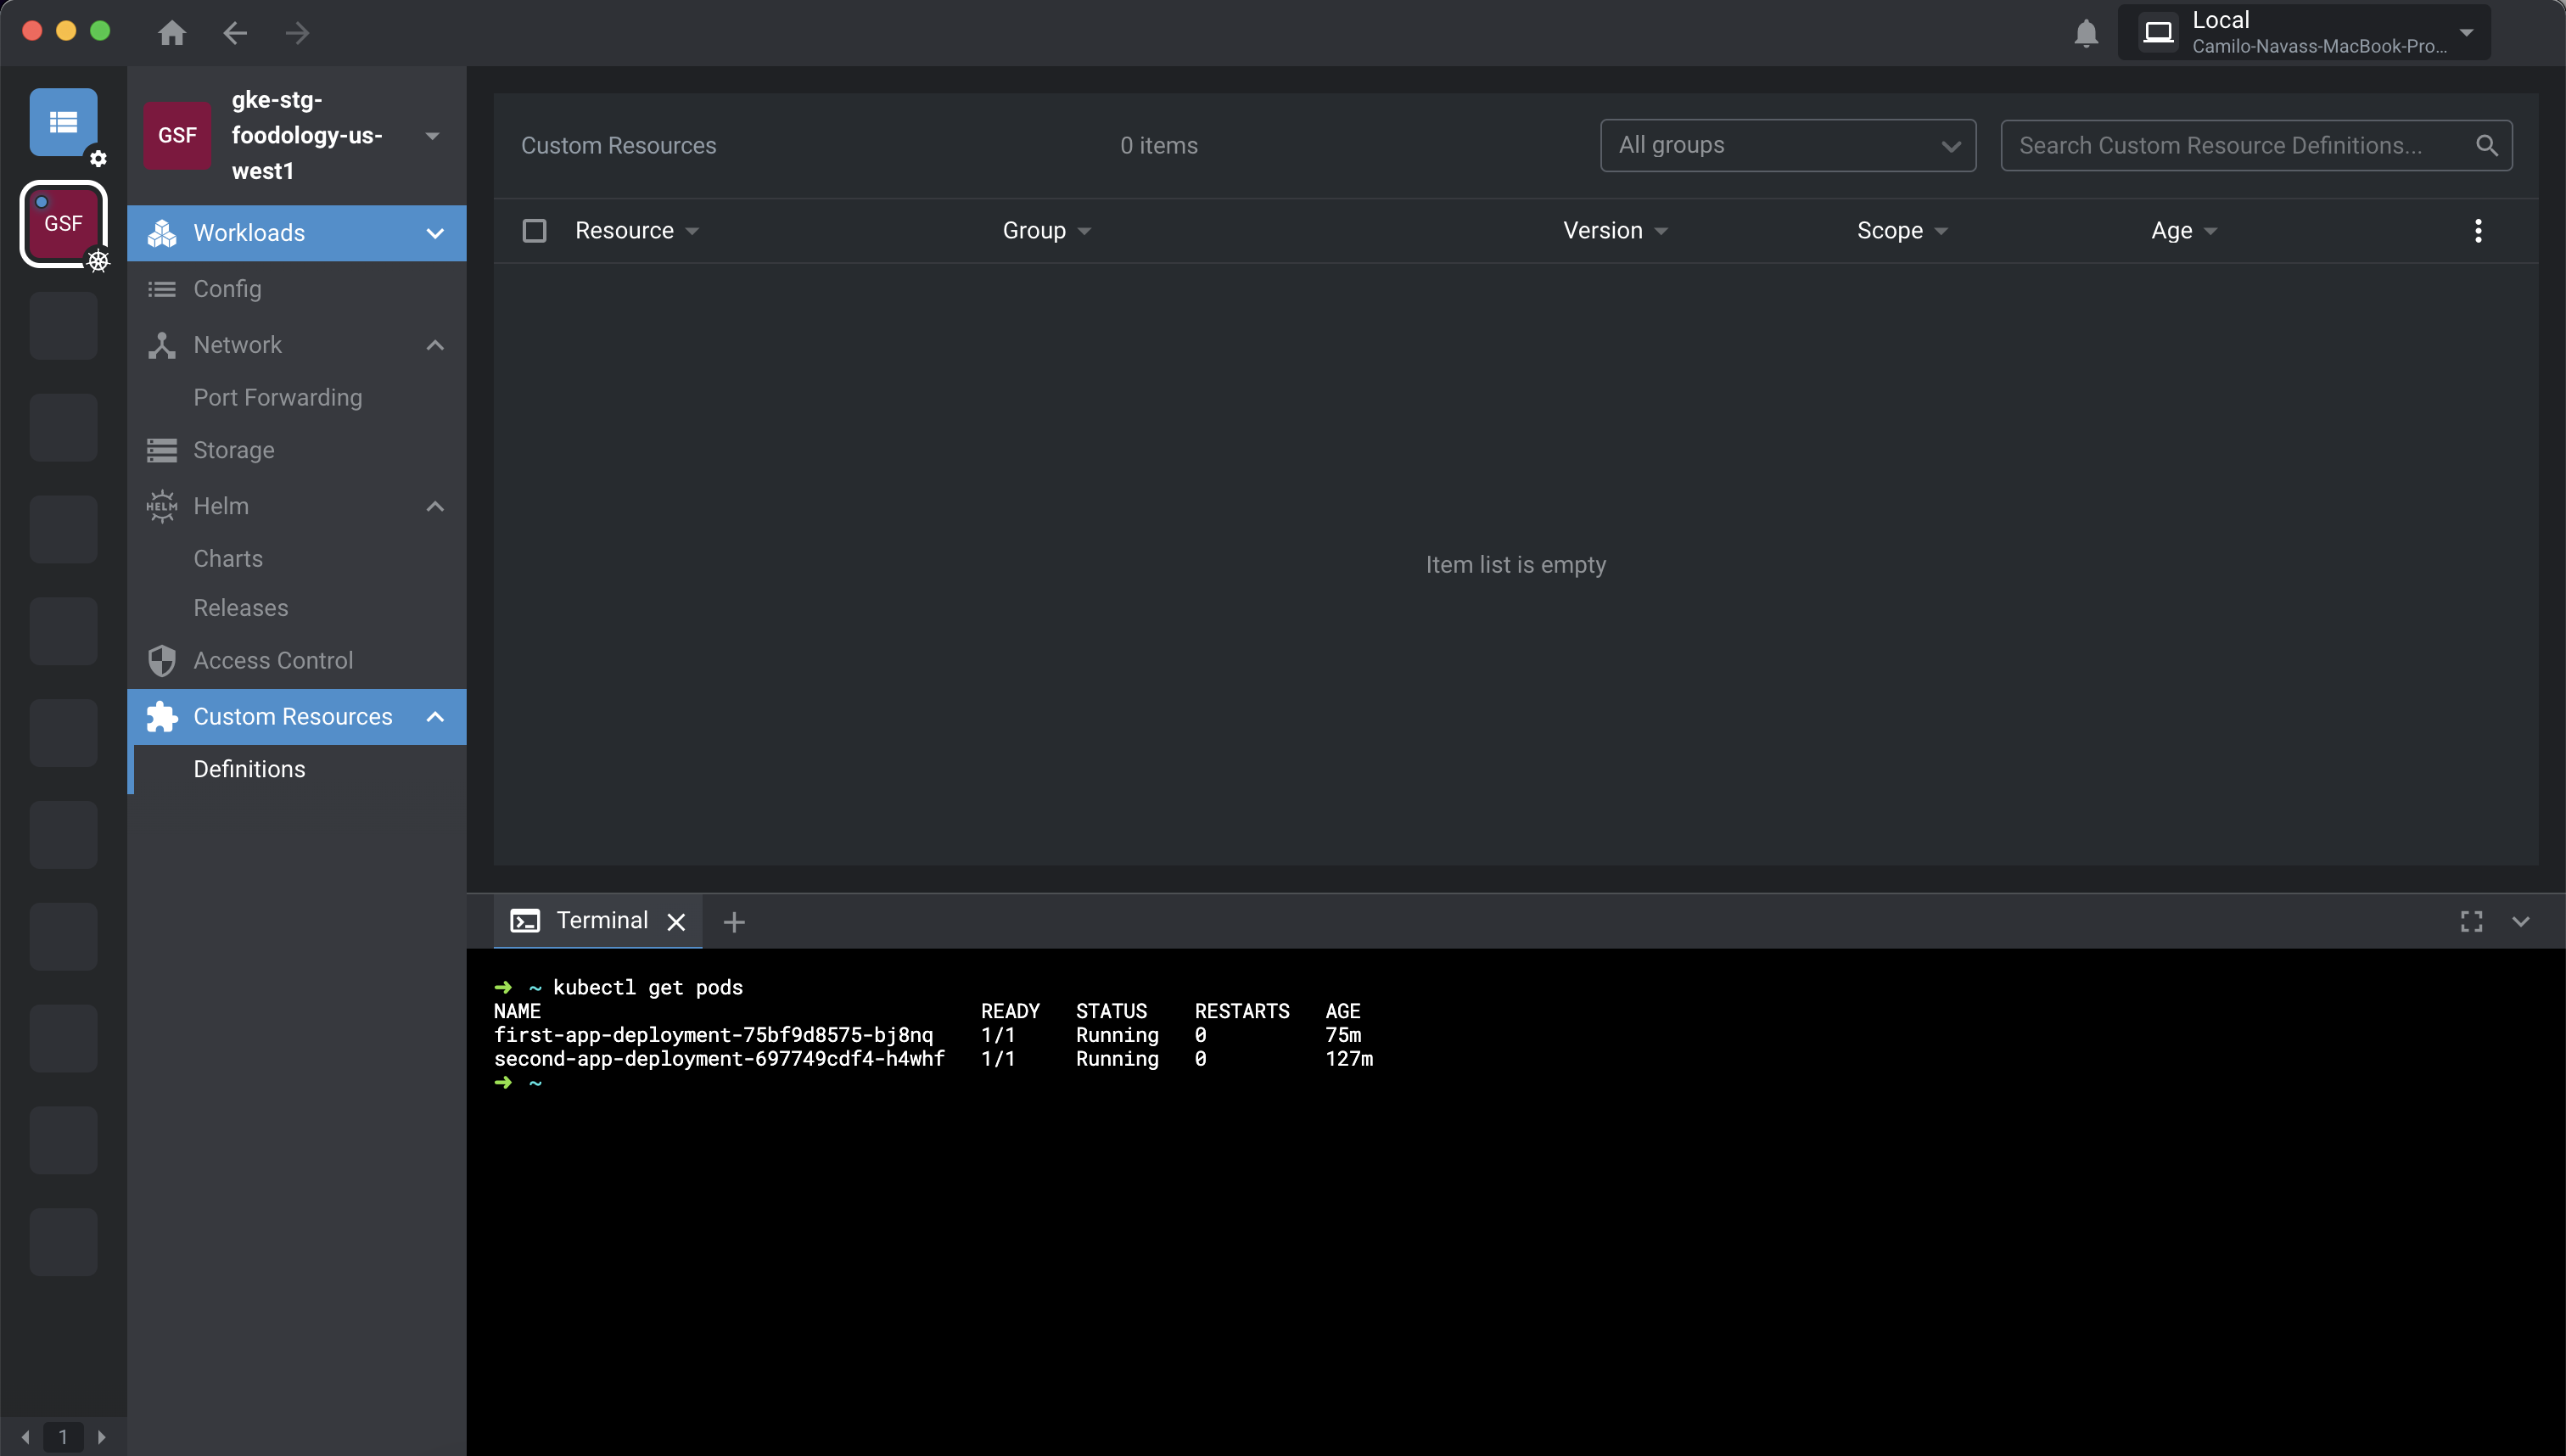Click the Storage sidebar icon
2566x1456 pixels.
point(162,449)
